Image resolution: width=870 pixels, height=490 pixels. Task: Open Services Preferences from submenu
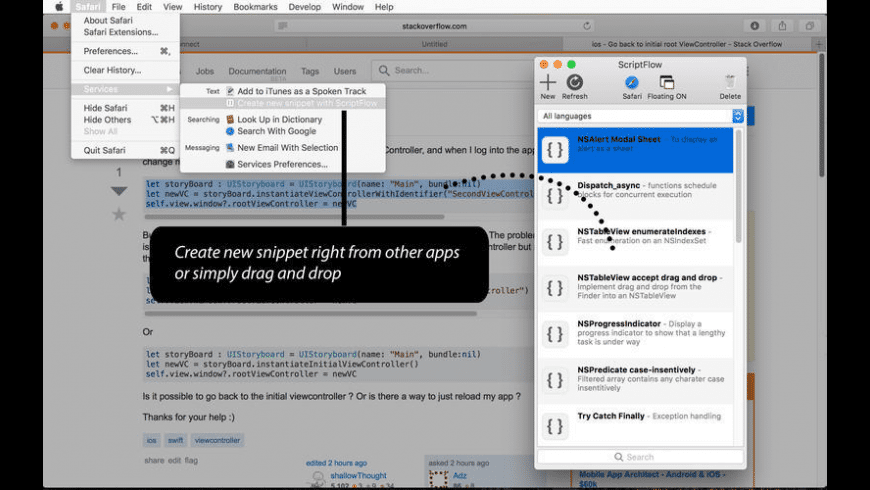282,164
